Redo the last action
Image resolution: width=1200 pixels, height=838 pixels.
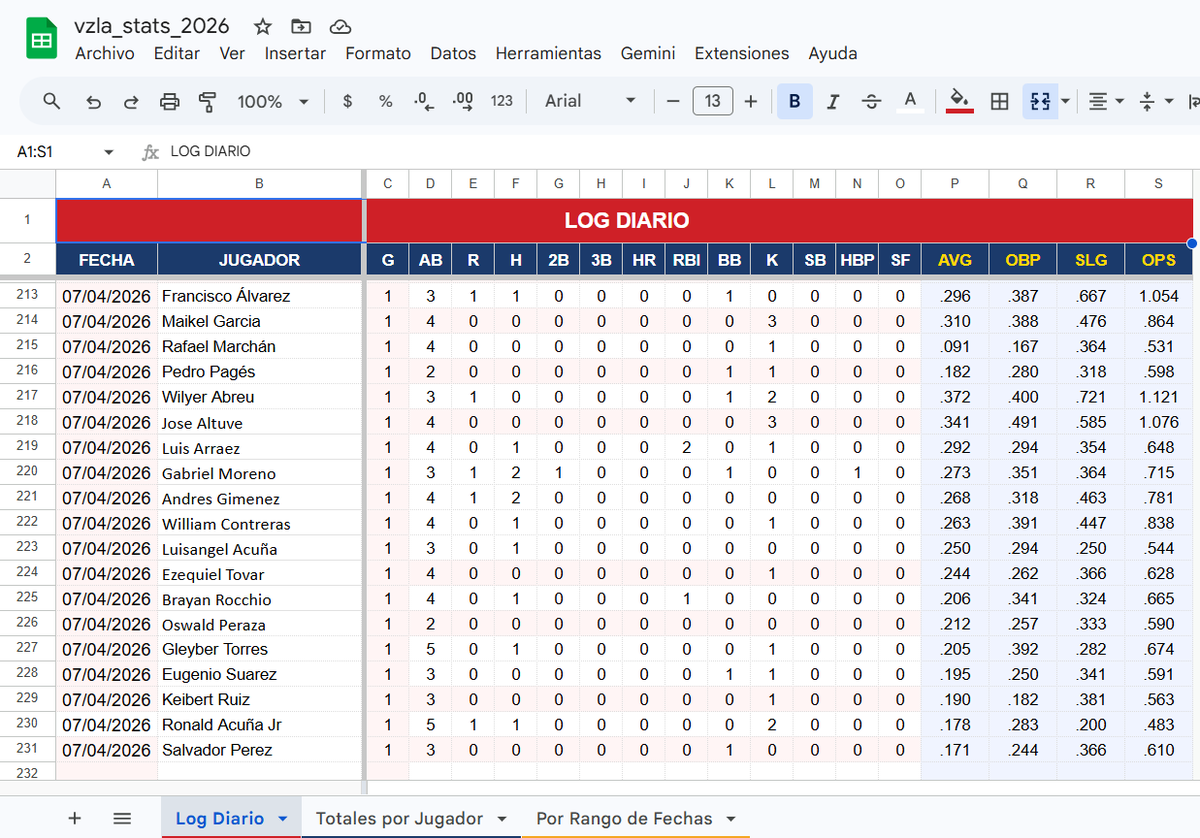click(131, 101)
